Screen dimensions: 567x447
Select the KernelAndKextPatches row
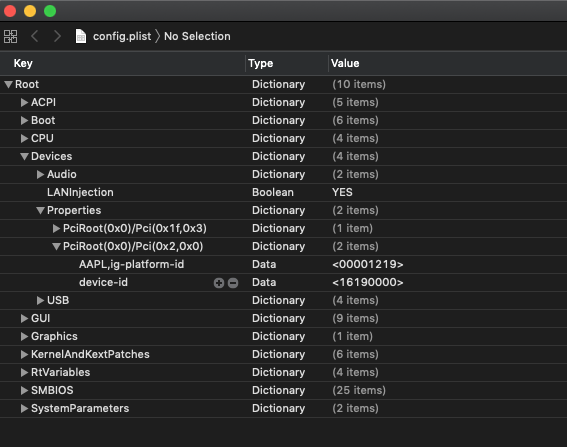tap(284, 354)
